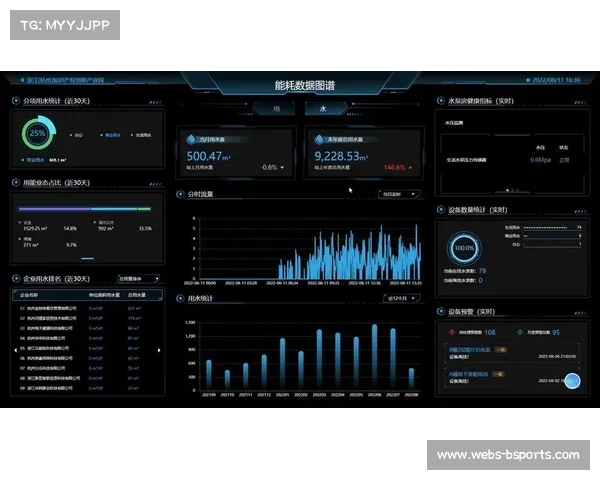Click the red alarm icon beside count 108
Image resolution: width=600 pixels, height=480 pixels.
coord(451,332)
